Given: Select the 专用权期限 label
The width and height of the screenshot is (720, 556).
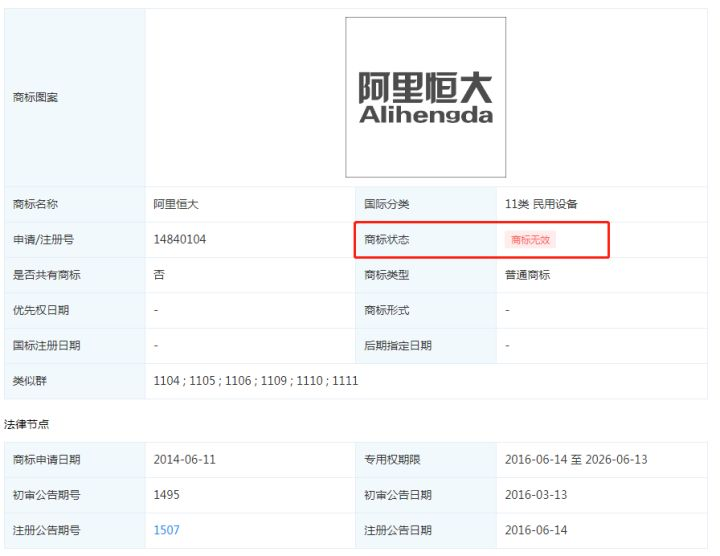Looking at the screenshot, I should (x=392, y=460).
